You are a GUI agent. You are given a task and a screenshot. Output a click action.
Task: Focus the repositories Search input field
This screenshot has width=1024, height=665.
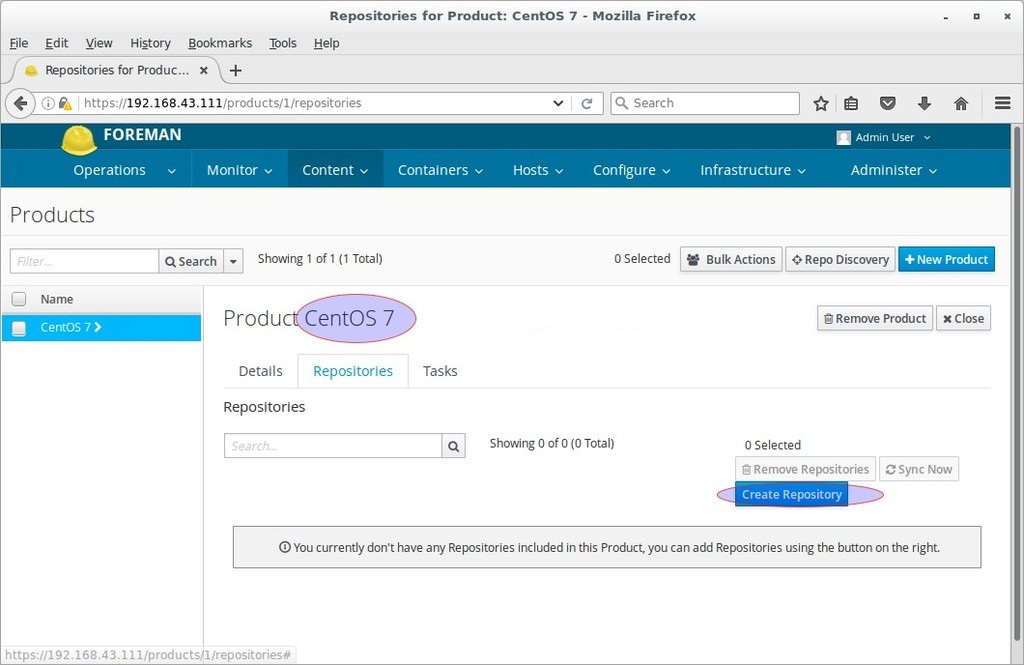click(333, 446)
